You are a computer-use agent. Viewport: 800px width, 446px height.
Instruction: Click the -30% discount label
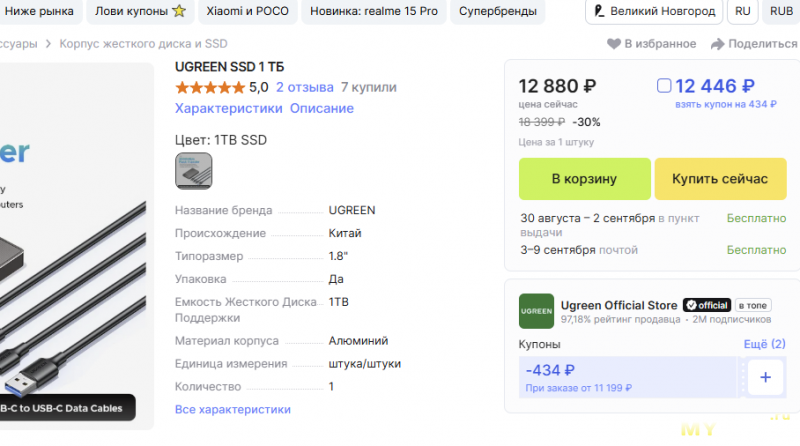pos(586,122)
